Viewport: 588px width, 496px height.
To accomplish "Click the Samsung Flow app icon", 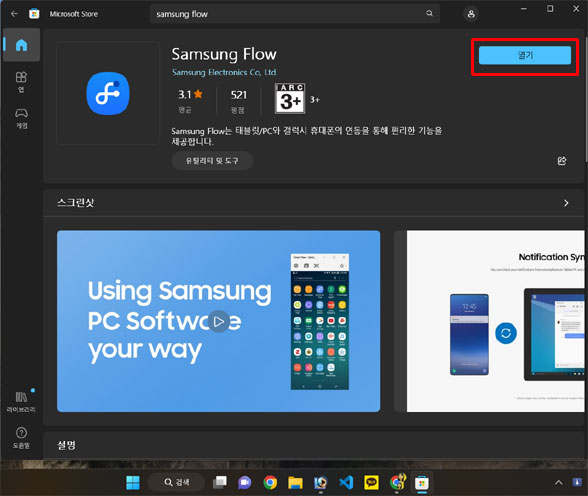I will [x=108, y=93].
